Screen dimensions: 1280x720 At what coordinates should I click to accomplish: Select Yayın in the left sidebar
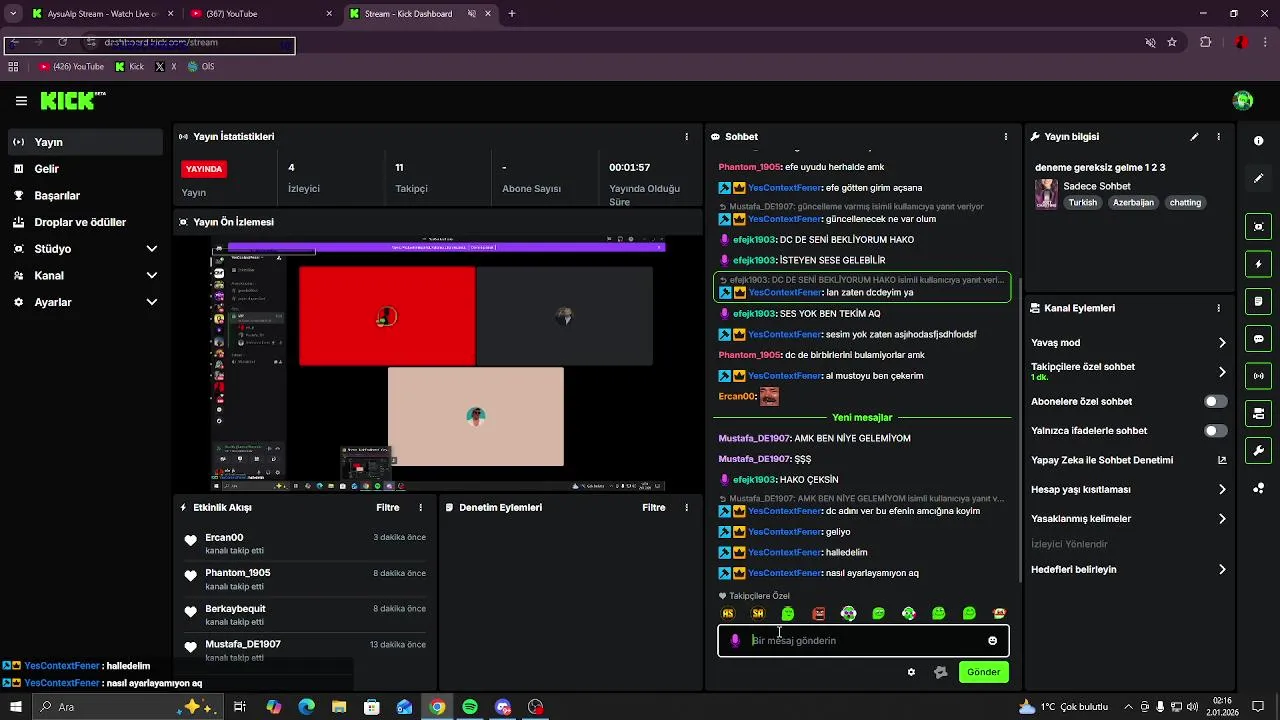coord(85,142)
